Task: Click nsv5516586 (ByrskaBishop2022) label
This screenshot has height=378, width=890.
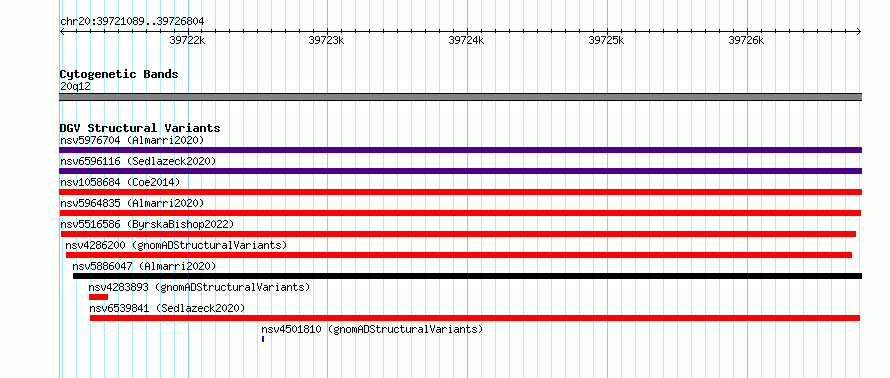Action: (x=147, y=224)
